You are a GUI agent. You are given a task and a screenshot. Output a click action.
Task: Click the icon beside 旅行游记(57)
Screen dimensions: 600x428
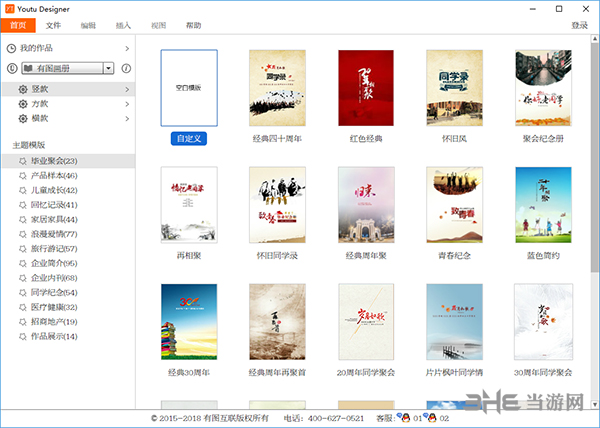point(23,249)
